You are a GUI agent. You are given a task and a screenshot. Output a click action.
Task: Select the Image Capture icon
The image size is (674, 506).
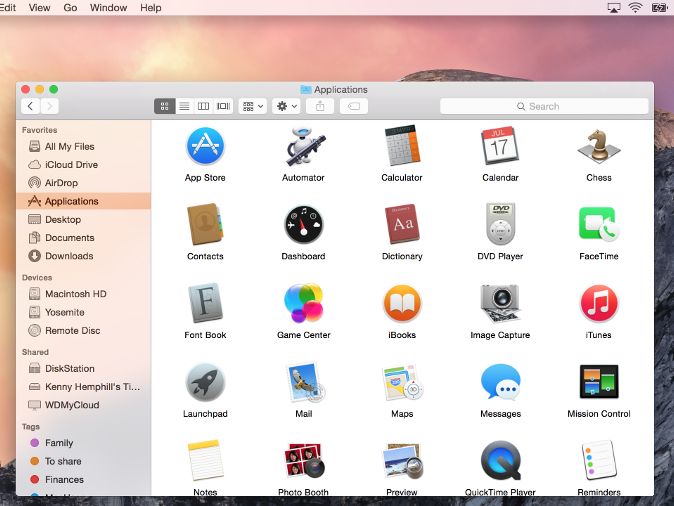(500, 303)
